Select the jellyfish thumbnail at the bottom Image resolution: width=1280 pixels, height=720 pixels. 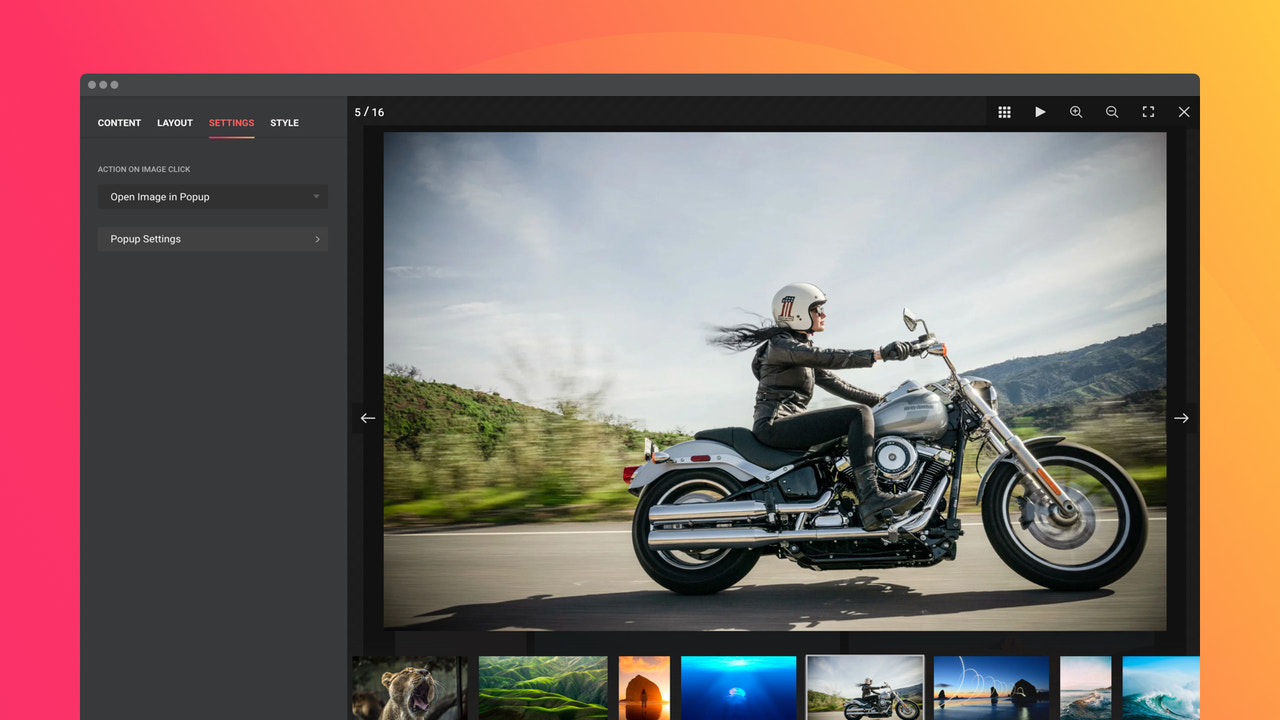click(x=739, y=688)
